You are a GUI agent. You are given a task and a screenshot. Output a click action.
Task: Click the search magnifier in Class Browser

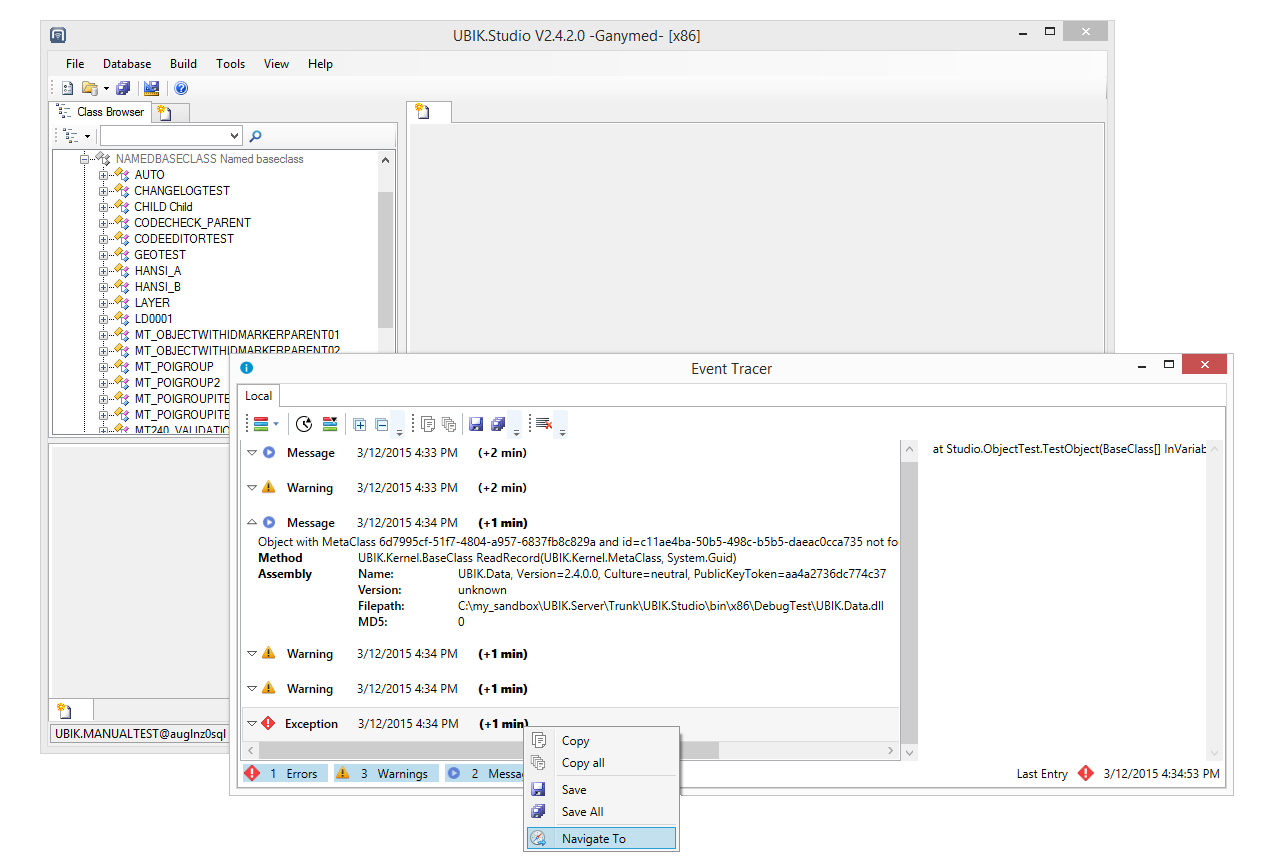click(255, 136)
